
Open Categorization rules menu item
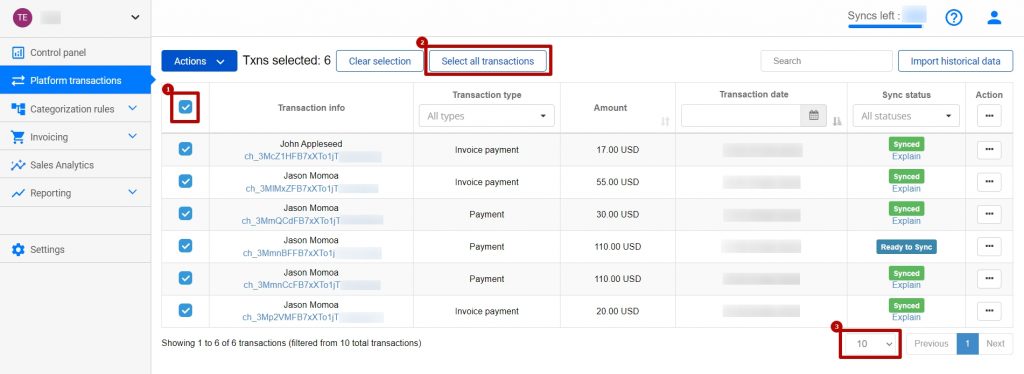(75, 108)
